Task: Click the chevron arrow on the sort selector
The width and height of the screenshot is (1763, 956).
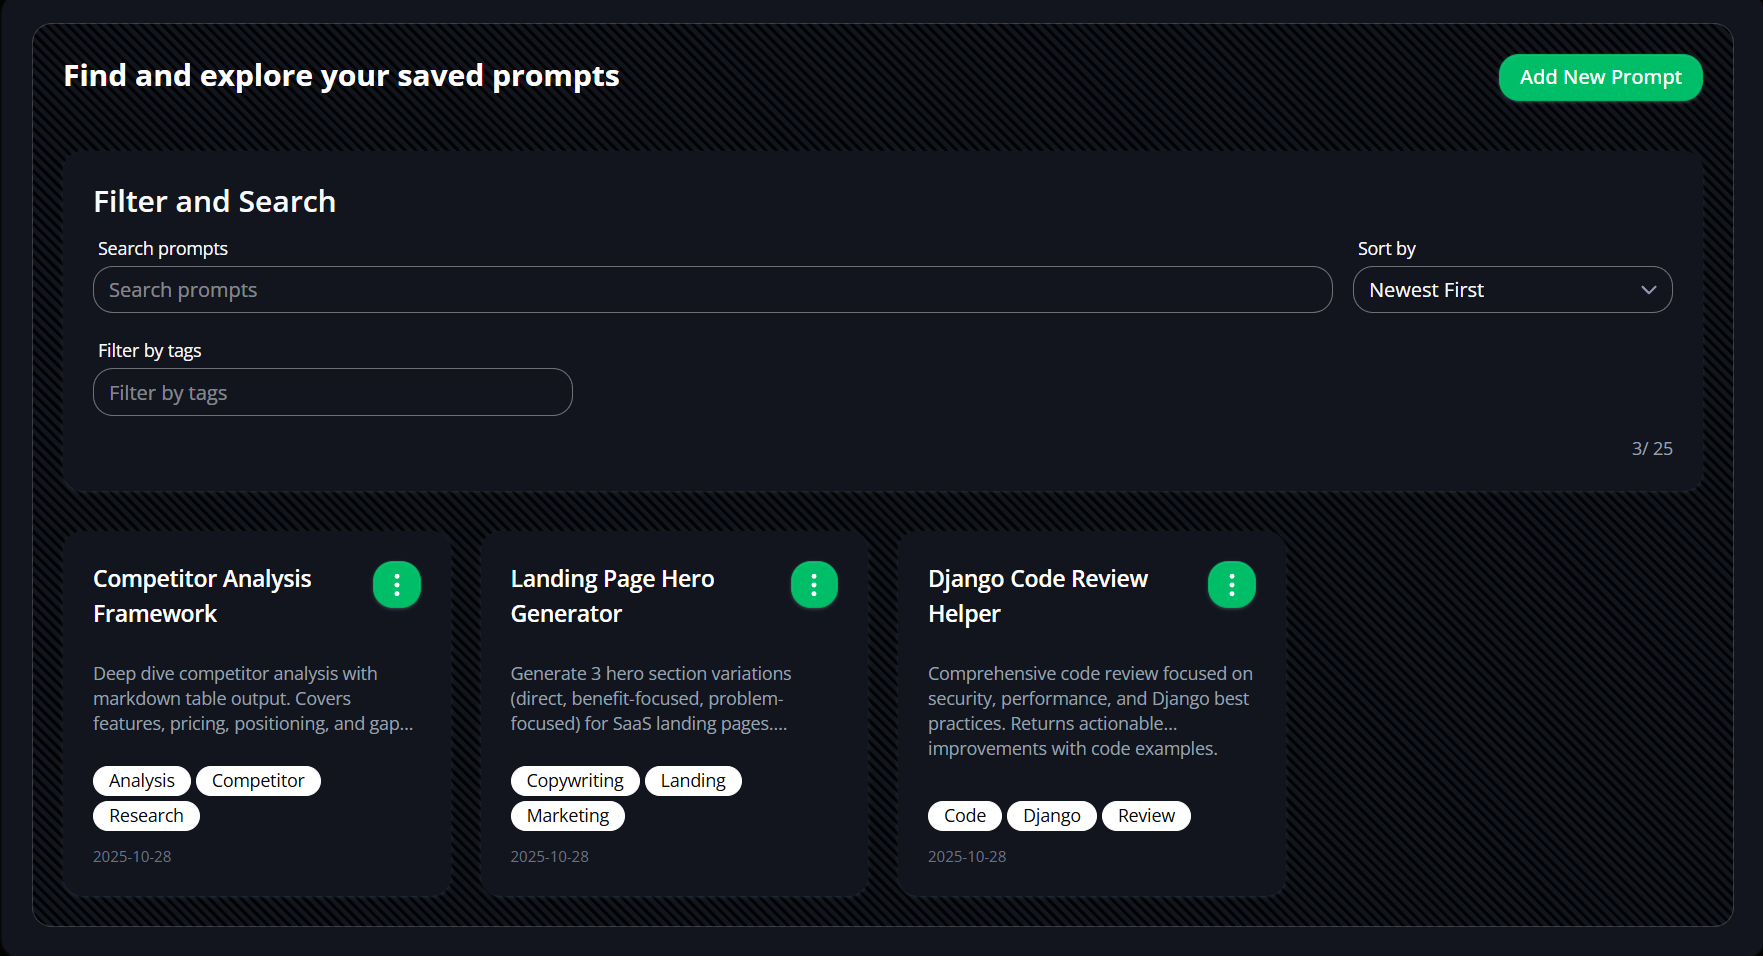Action: (1649, 289)
